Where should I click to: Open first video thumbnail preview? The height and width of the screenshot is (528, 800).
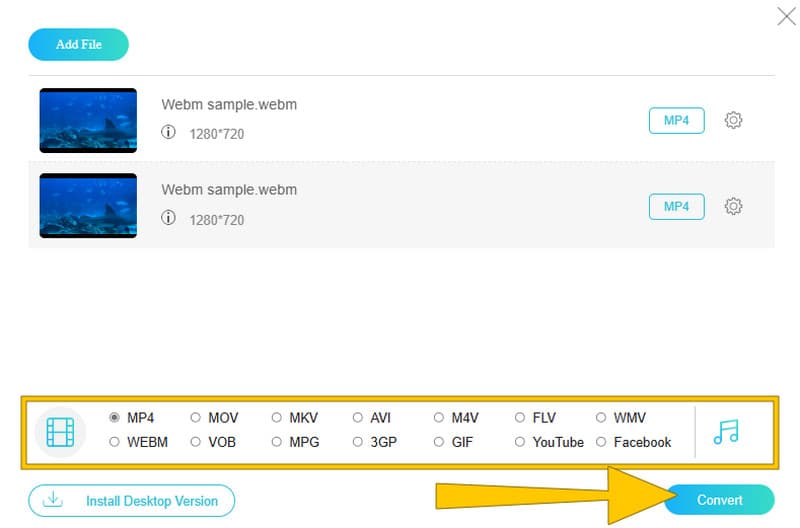click(88, 120)
